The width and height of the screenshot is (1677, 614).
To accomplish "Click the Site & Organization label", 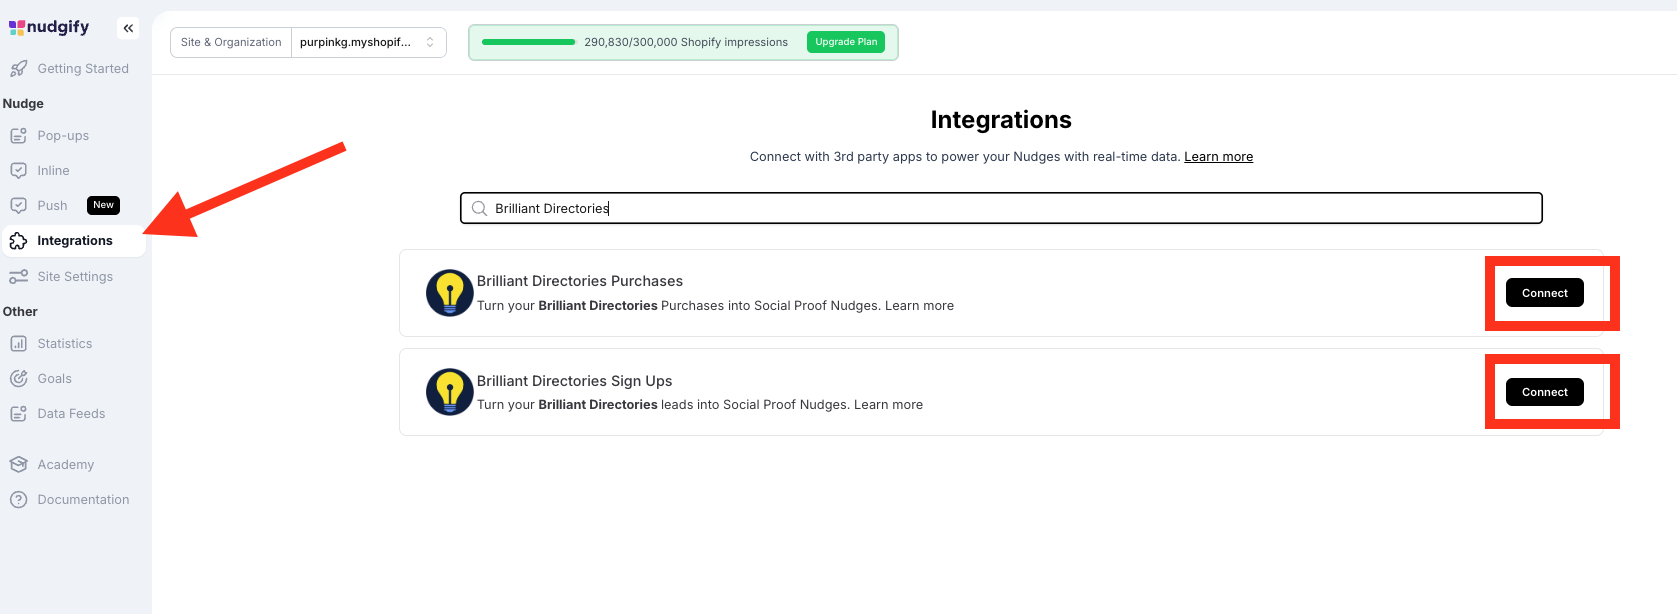I will click(231, 42).
